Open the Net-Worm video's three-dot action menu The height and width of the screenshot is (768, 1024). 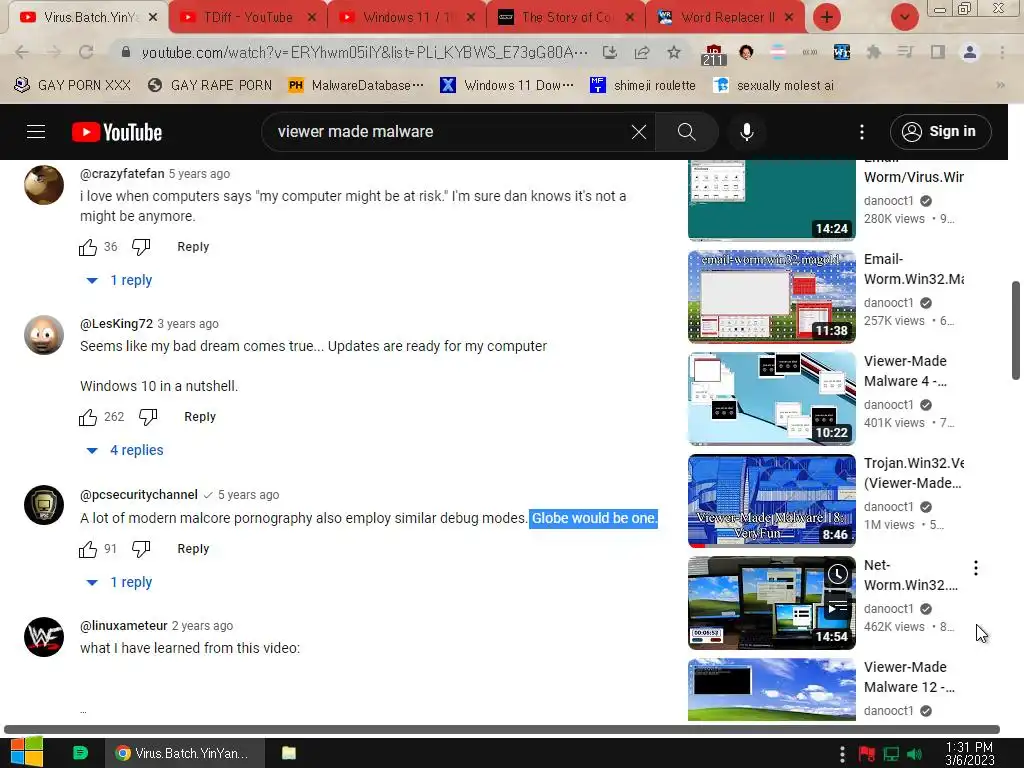click(x=976, y=568)
